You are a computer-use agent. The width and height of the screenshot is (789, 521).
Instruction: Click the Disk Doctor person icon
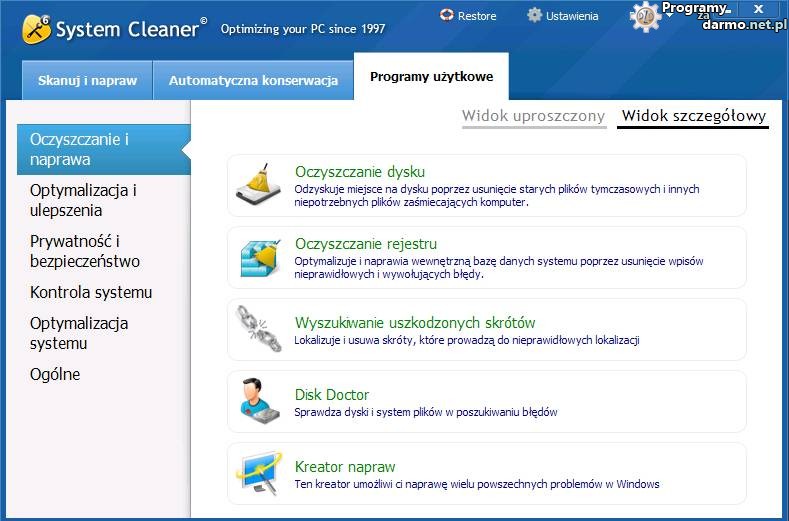coord(258,401)
